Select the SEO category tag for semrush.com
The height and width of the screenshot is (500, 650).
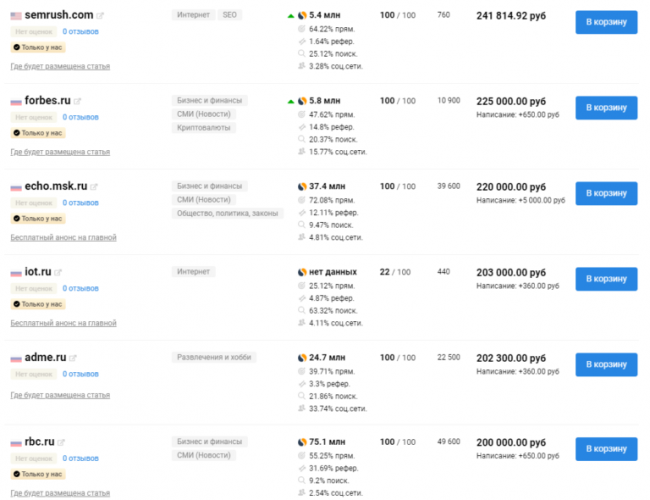point(231,16)
